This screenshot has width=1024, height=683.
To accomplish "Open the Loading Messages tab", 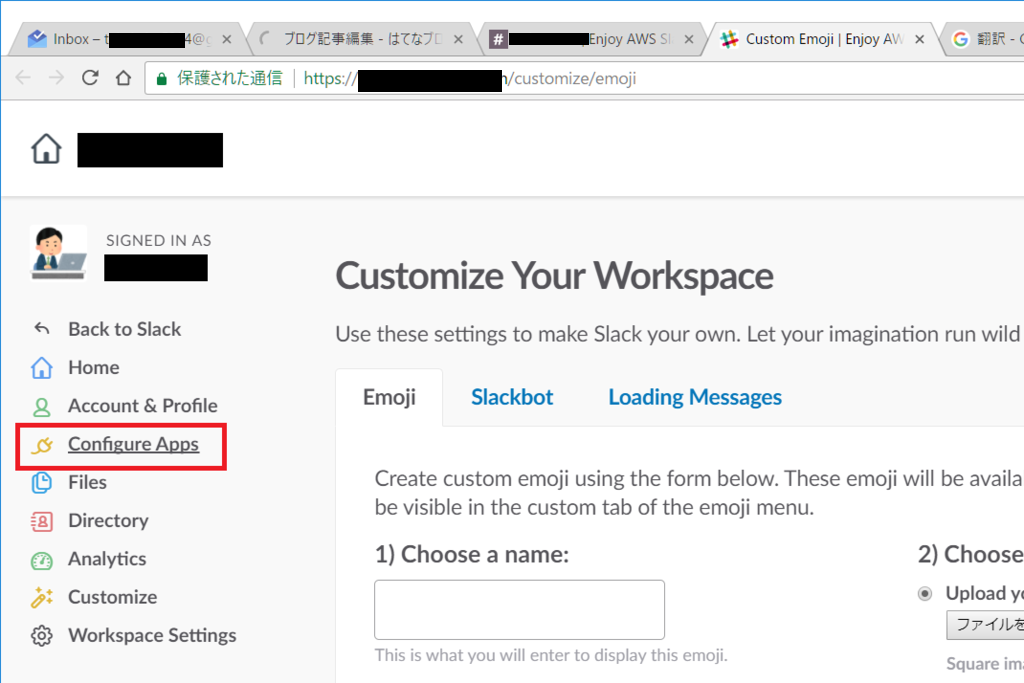I will pos(695,397).
